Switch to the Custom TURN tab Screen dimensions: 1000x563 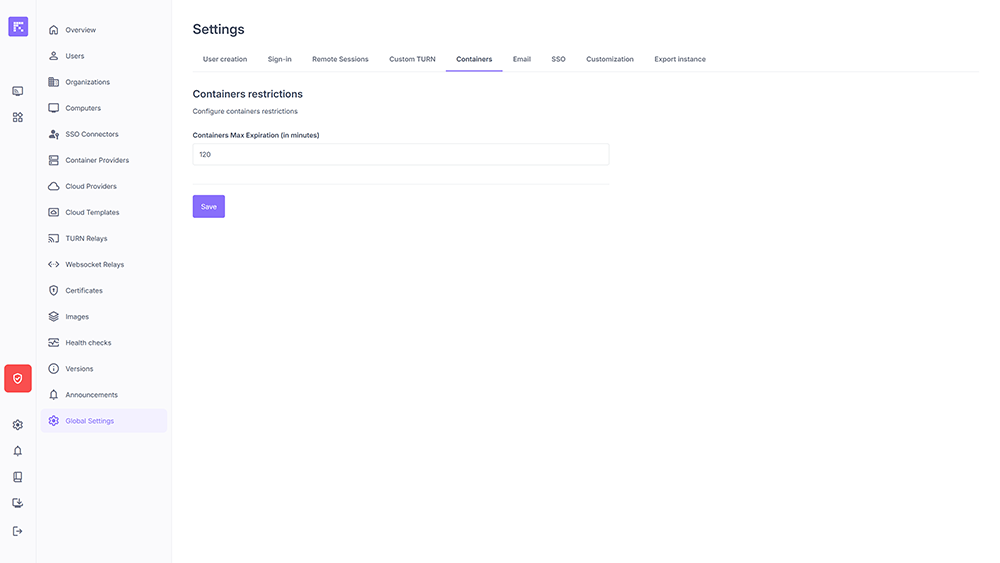pyautogui.click(x=412, y=59)
